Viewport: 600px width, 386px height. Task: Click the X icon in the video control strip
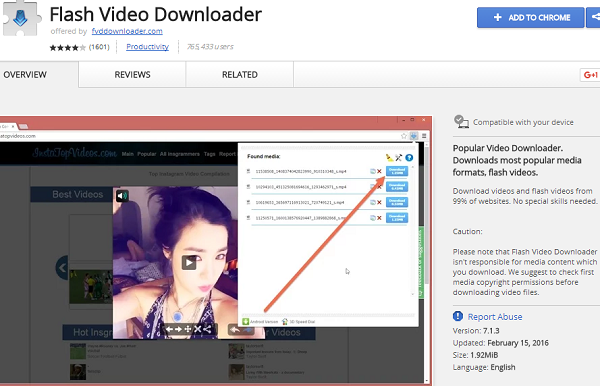197,329
